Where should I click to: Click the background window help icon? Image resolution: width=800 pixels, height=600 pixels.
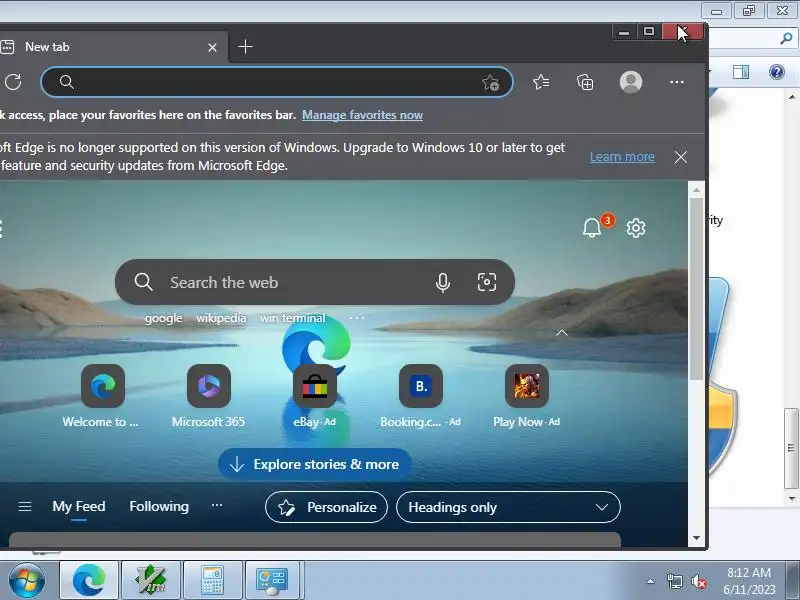coord(777,72)
